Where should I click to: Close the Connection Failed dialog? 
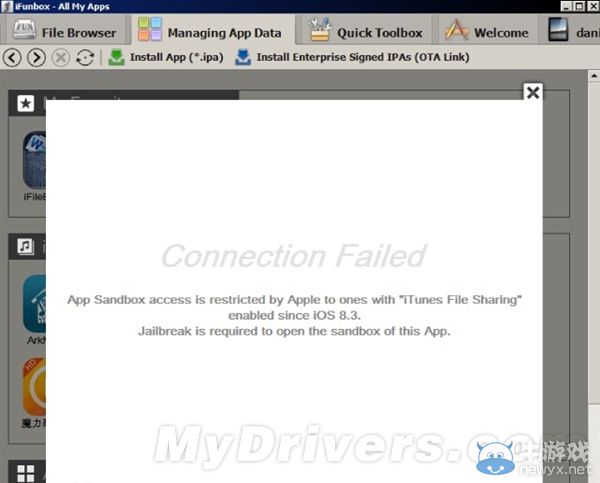coord(533,92)
